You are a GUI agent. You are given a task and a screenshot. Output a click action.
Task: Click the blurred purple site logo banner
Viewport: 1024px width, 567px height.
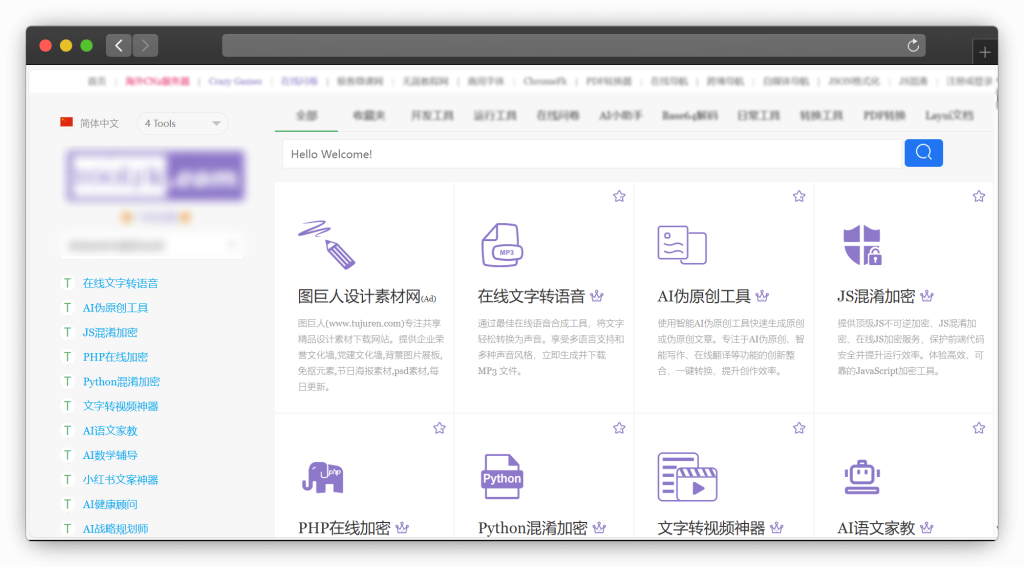pyautogui.click(x=155, y=176)
